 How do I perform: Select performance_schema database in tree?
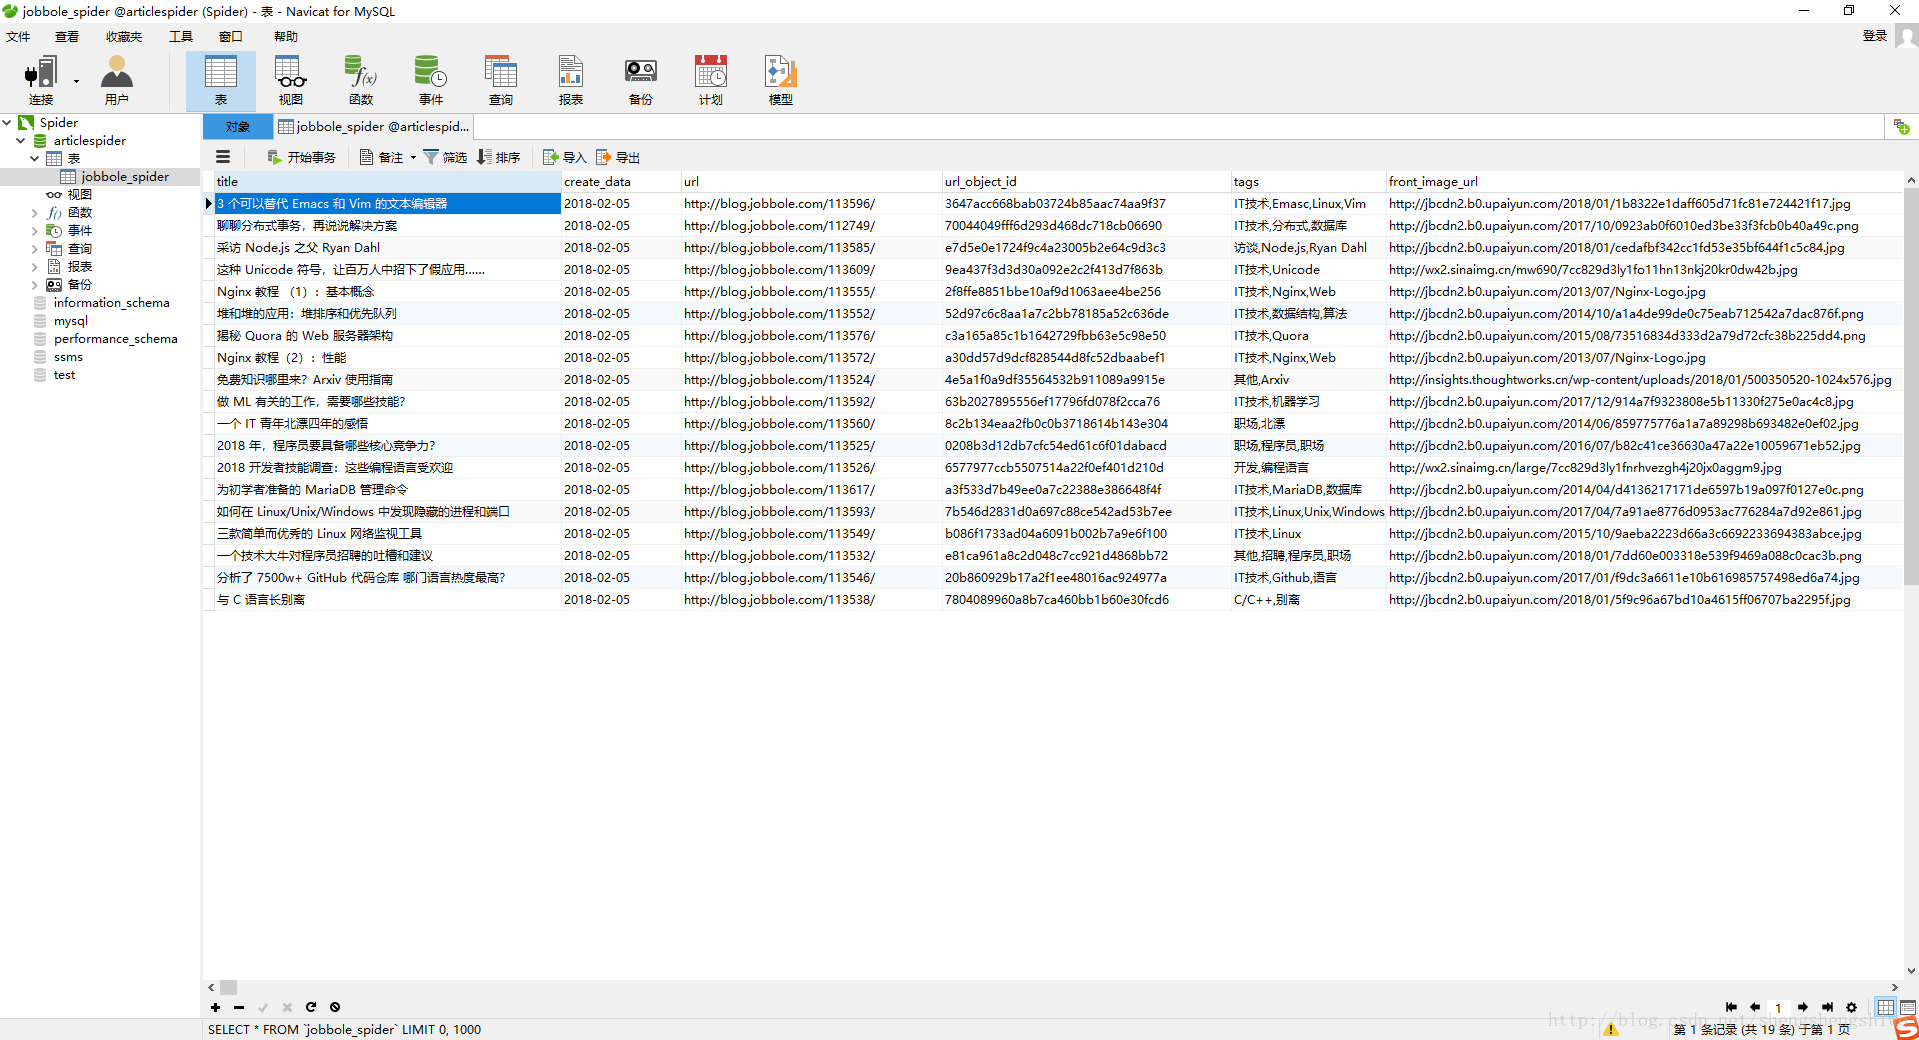pyautogui.click(x=115, y=339)
